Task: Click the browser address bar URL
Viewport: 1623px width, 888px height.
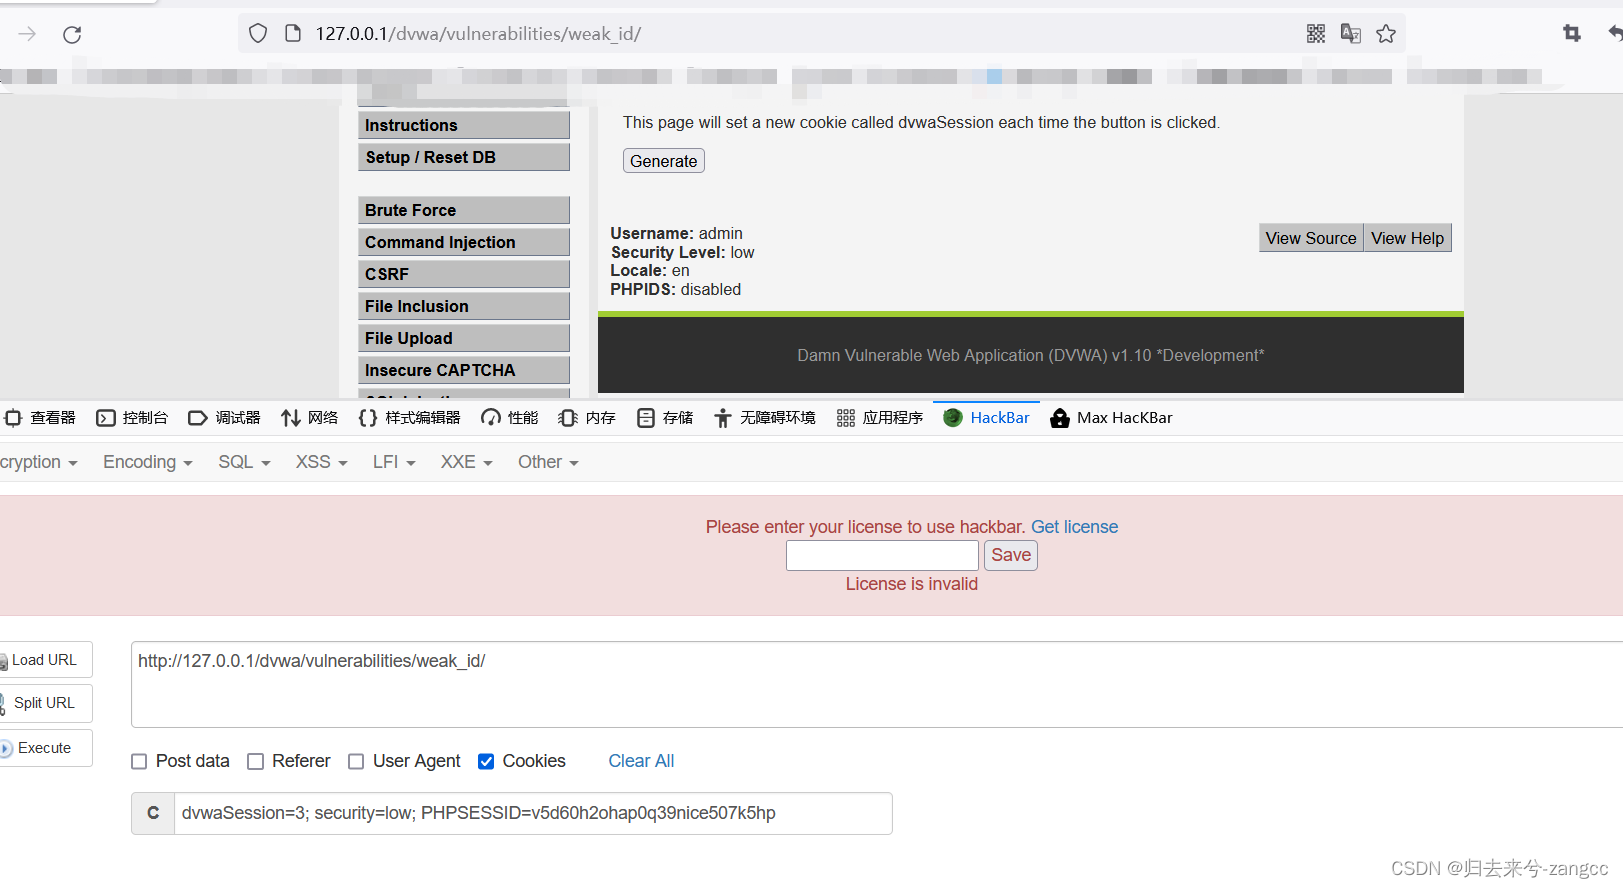Action: 478,34
